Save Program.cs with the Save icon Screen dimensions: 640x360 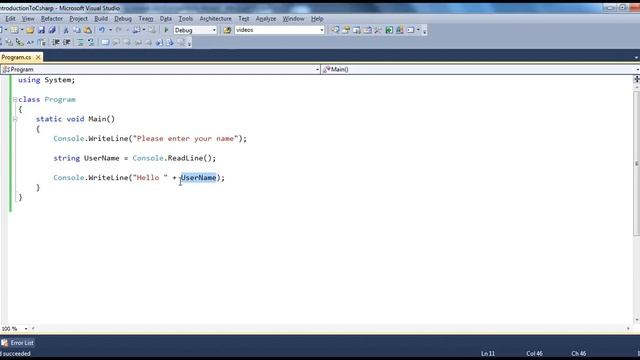pyautogui.click(x=41, y=30)
